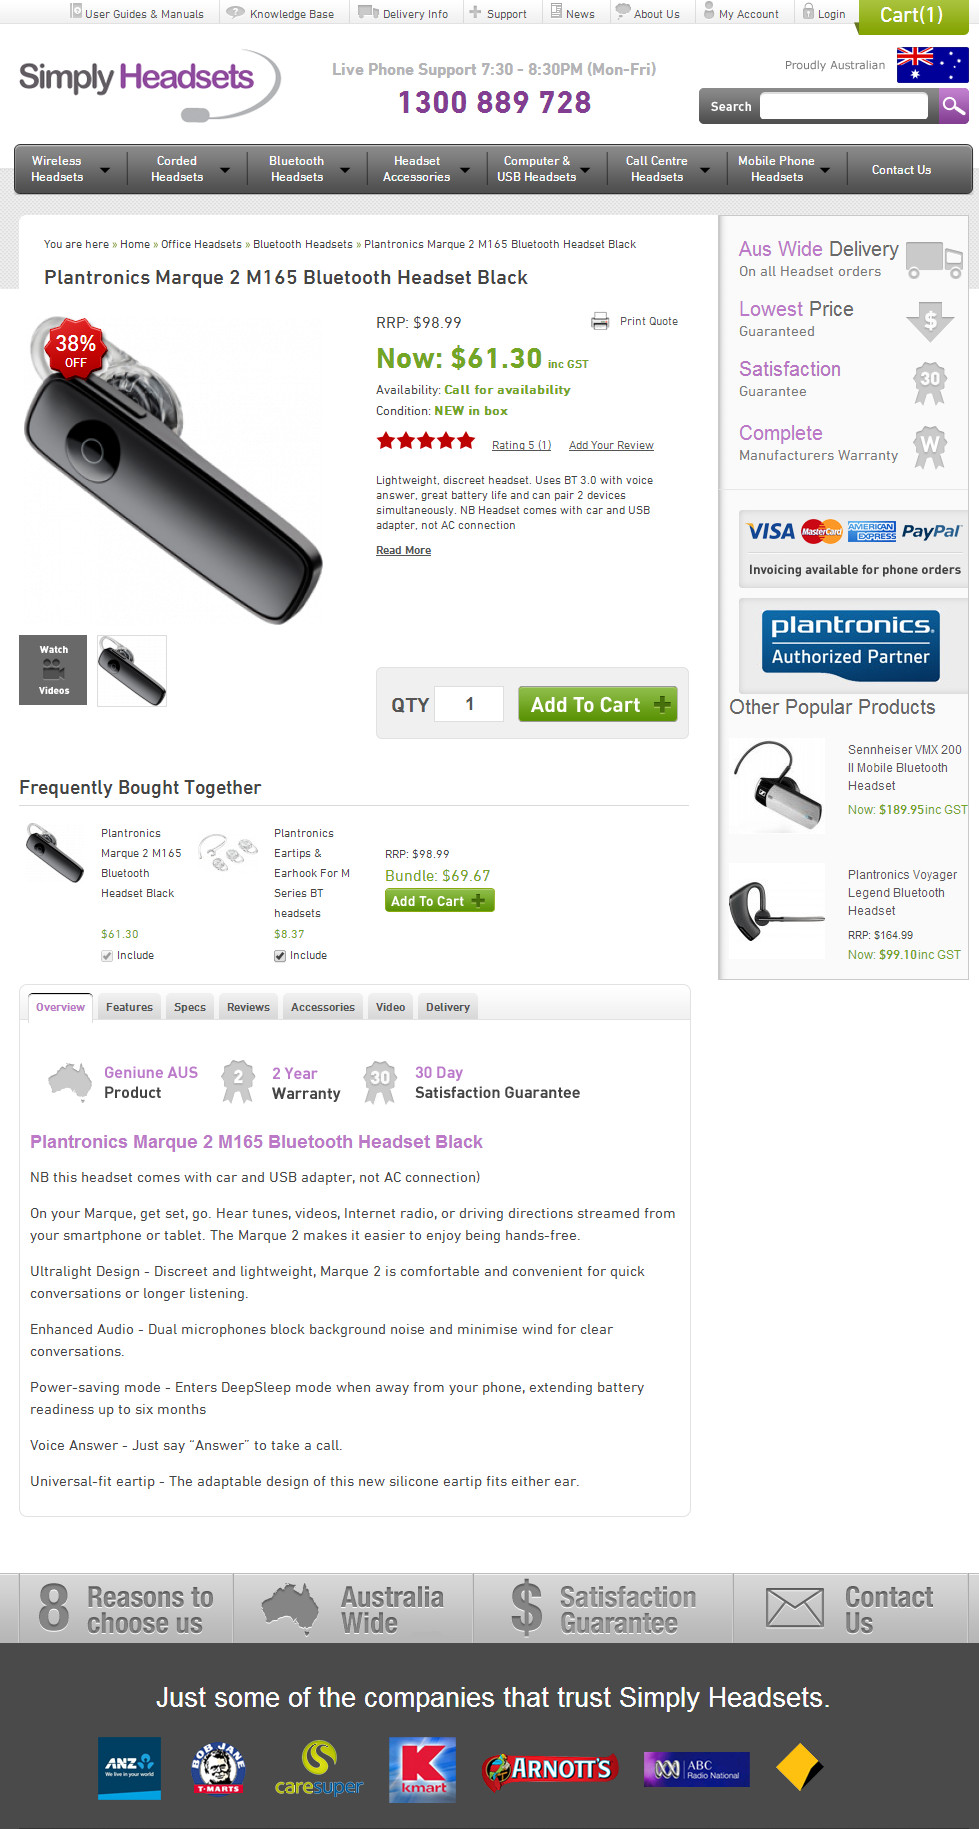Click the QTY quantity field

click(470, 704)
